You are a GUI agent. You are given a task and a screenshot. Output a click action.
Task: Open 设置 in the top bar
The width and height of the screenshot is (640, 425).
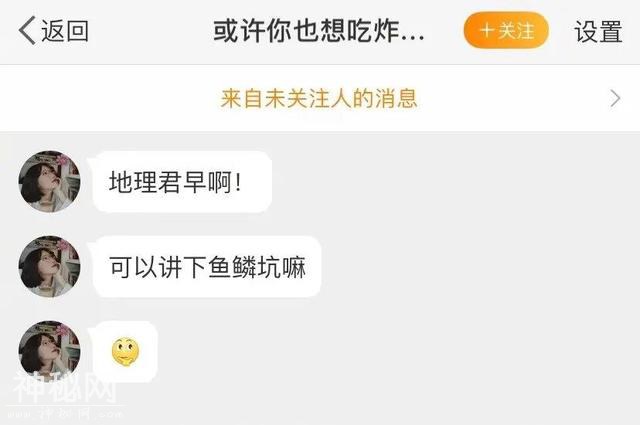(x=598, y=31)
